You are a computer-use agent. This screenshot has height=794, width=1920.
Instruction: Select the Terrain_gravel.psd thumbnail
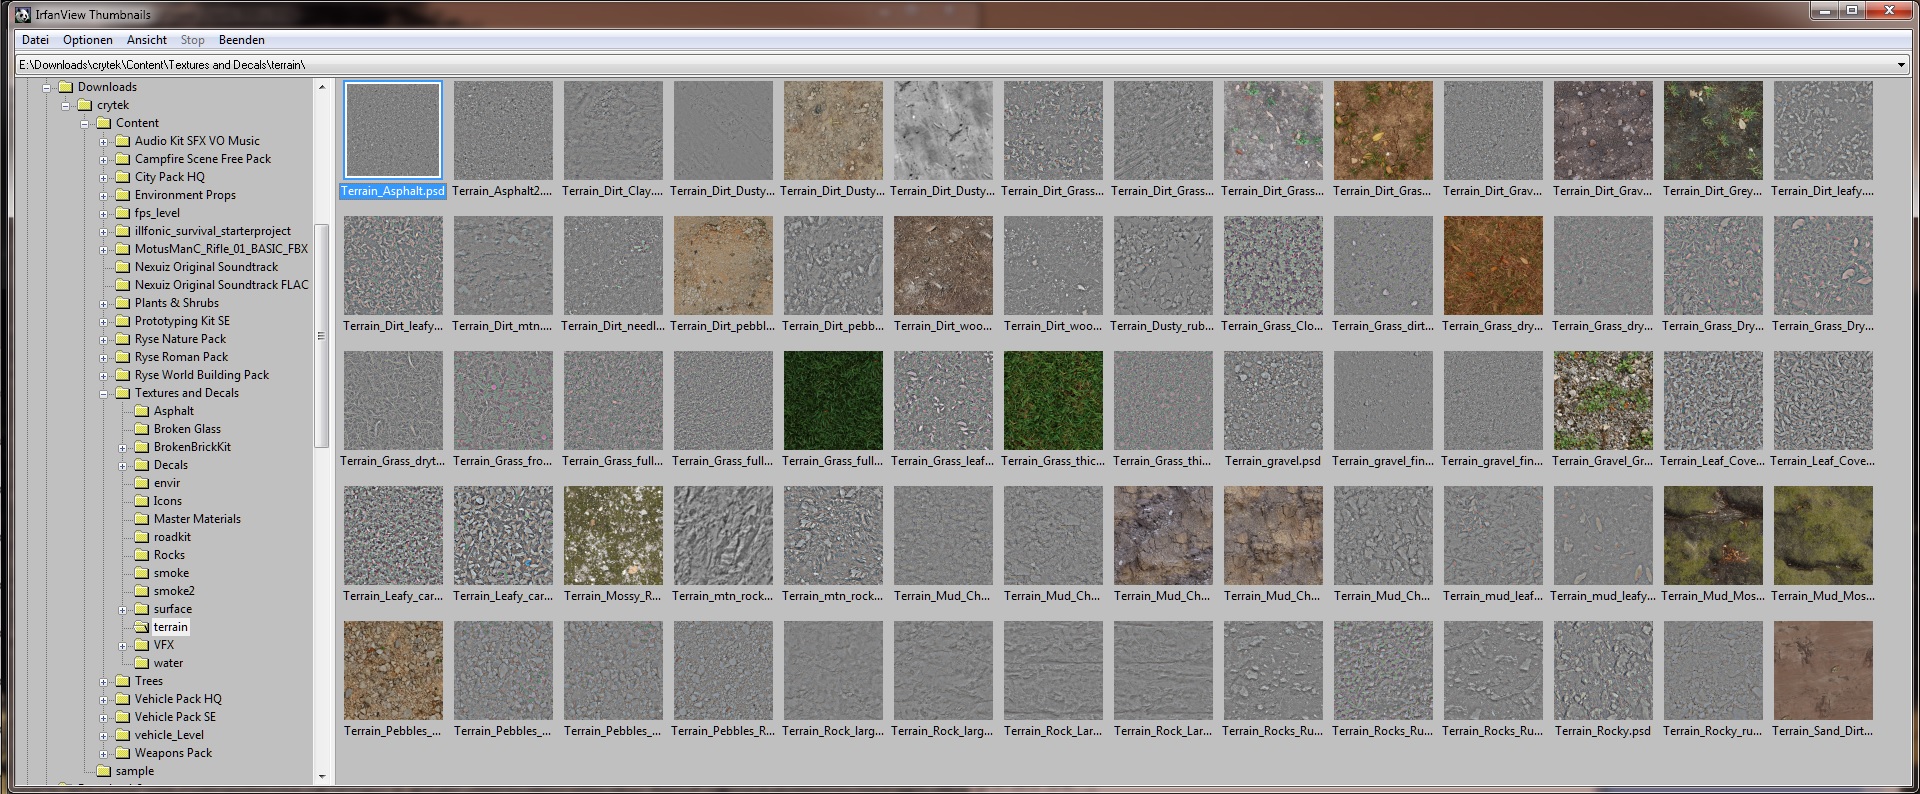(1272, 400)
